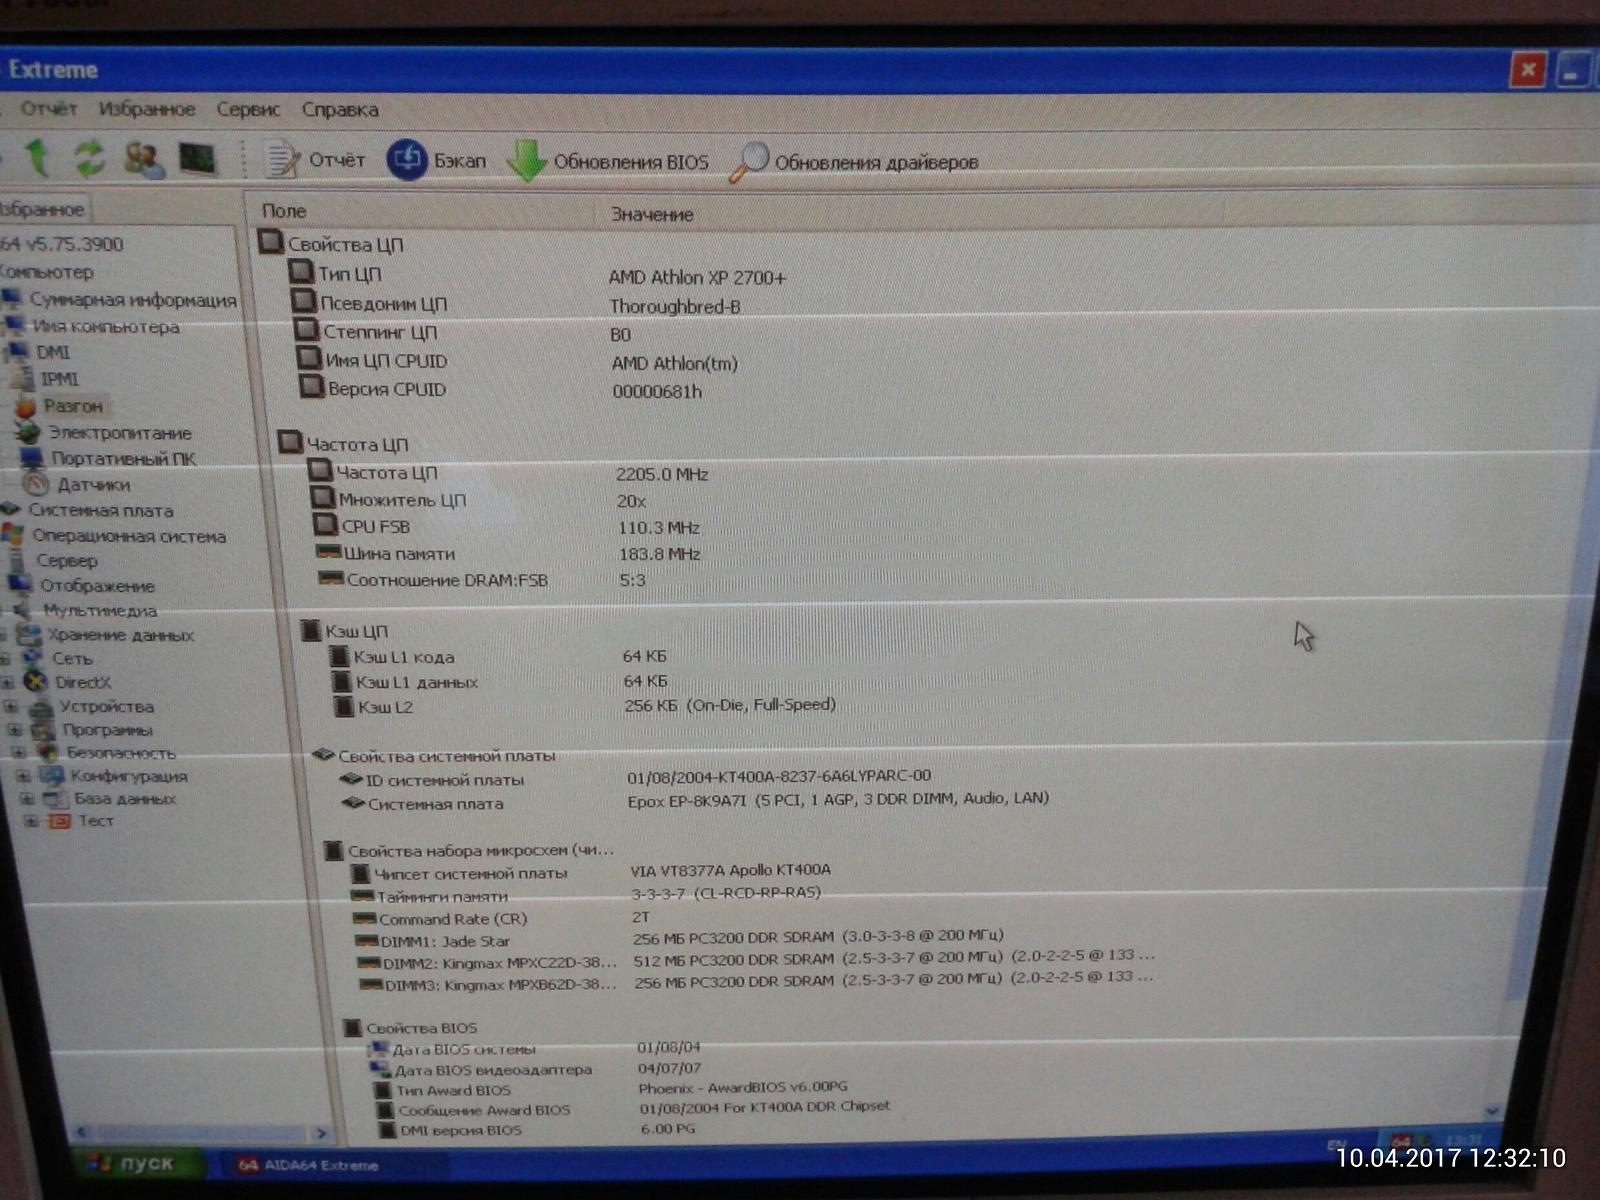Expand the Безопасность tree node
Screen dimensions: 1600x1200
click(18, 752)
